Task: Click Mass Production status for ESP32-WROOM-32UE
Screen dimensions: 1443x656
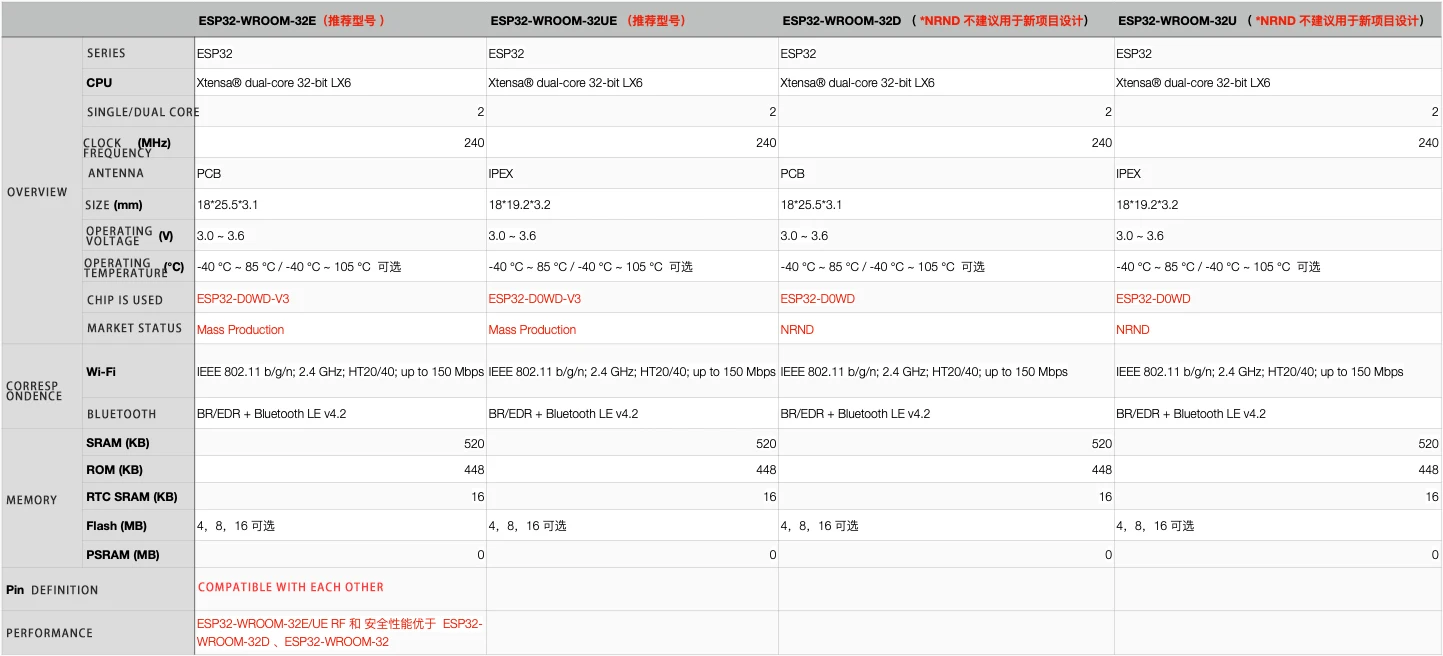Action: [x=532, y=330]
